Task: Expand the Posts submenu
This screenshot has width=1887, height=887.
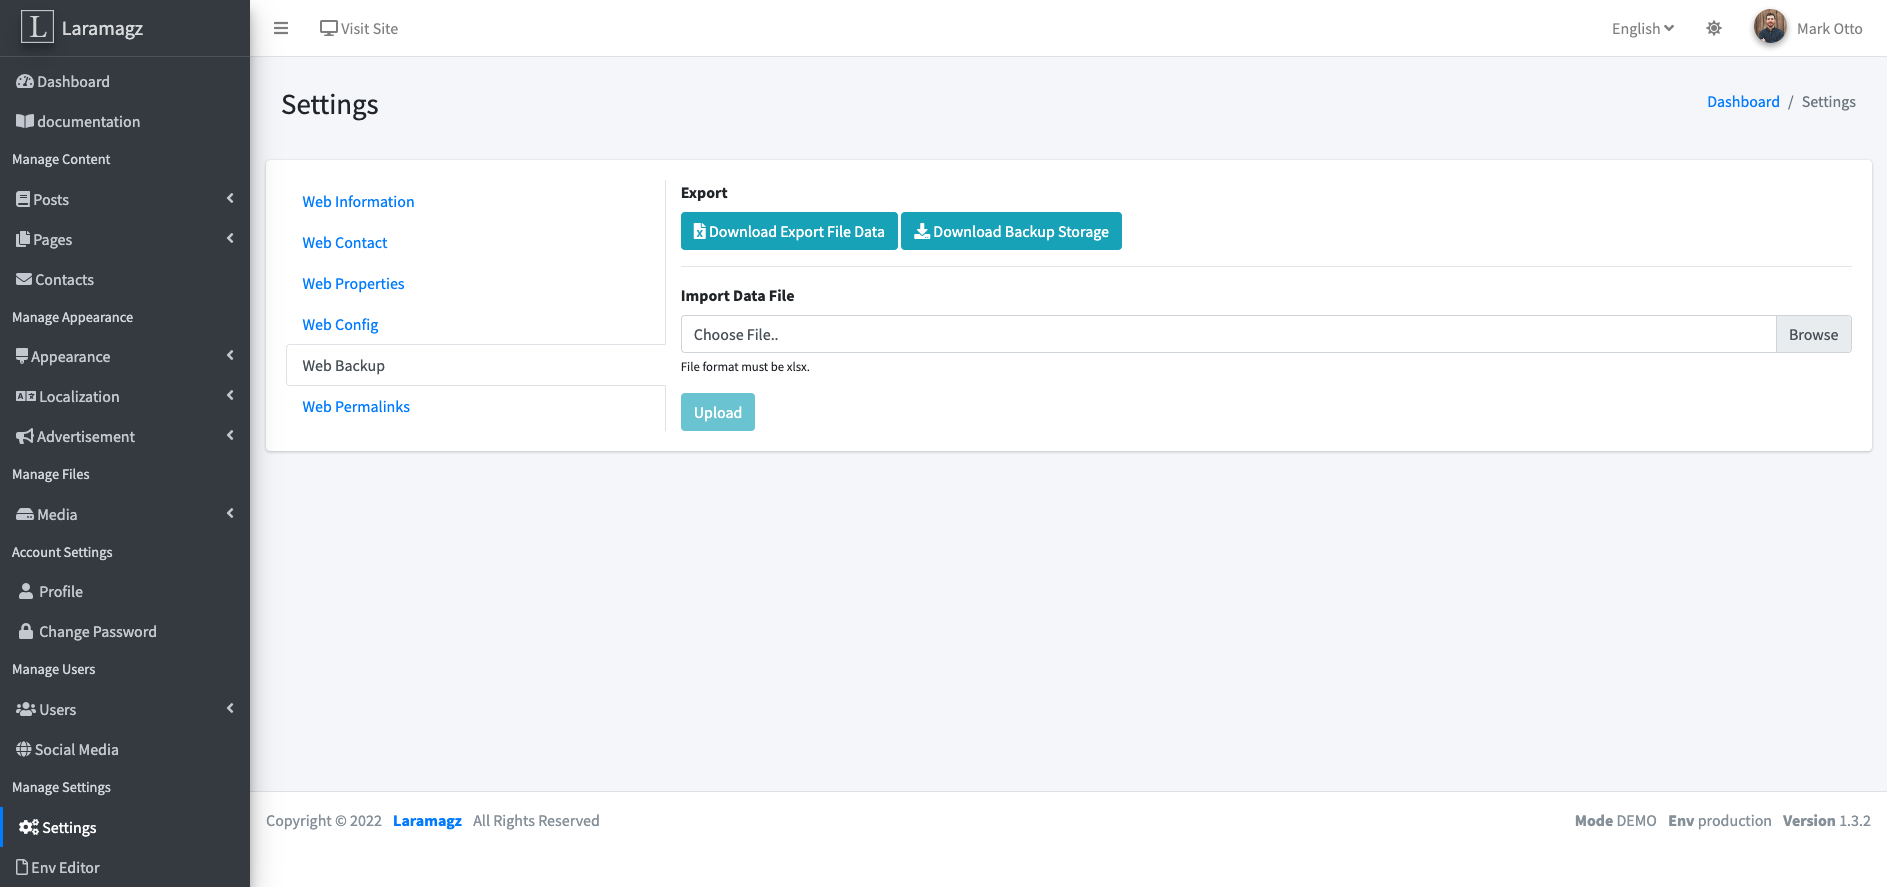Action: [x=230, y=199]
